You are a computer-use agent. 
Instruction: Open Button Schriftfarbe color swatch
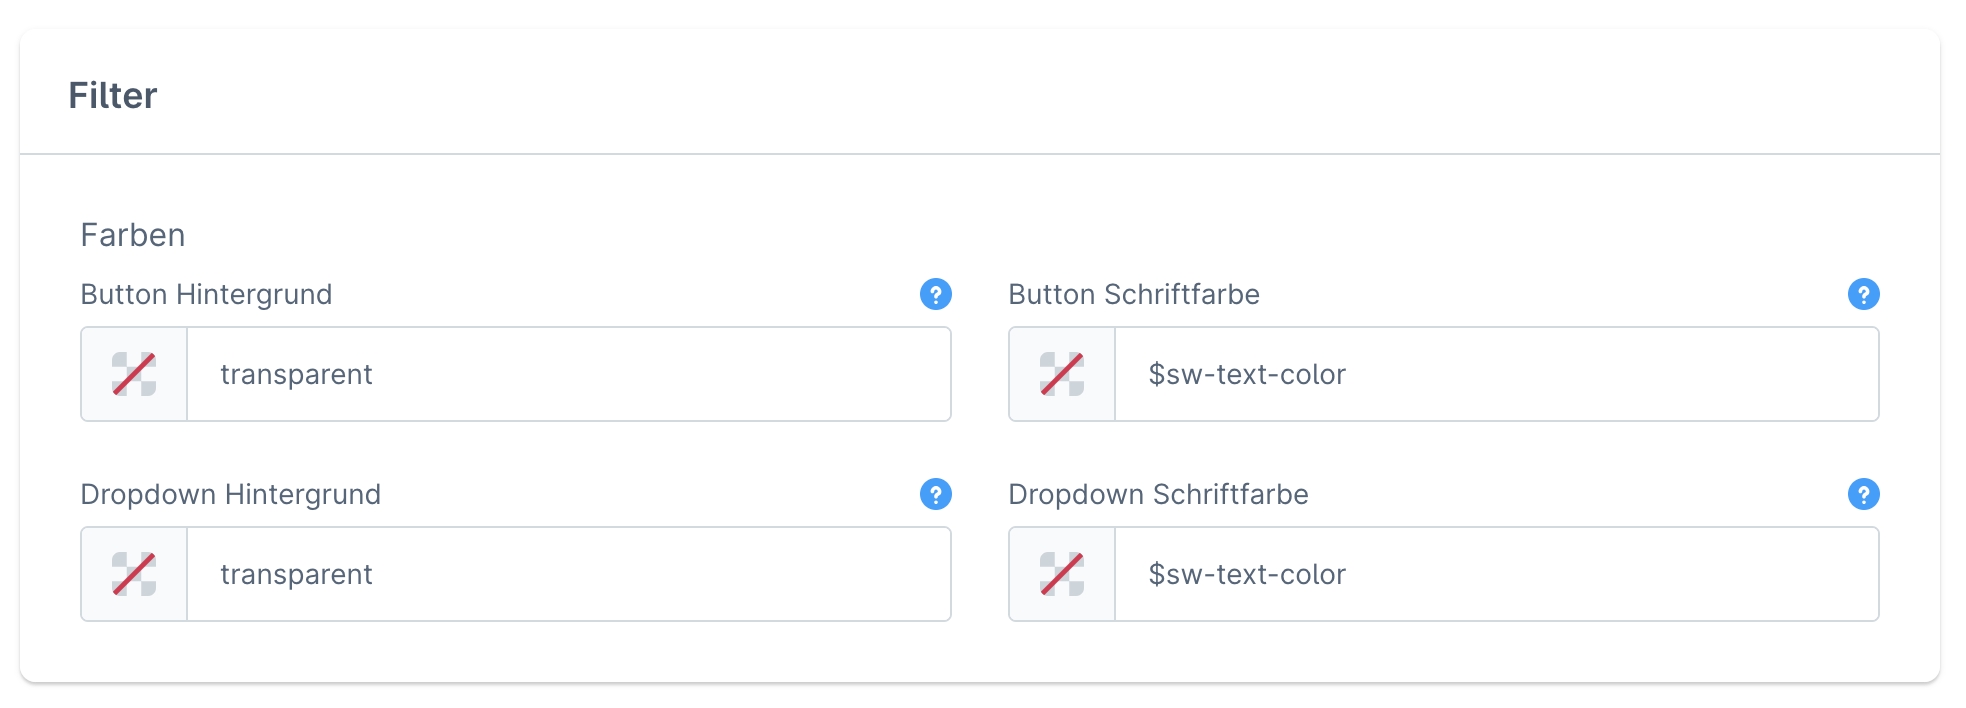[1062, 374]
